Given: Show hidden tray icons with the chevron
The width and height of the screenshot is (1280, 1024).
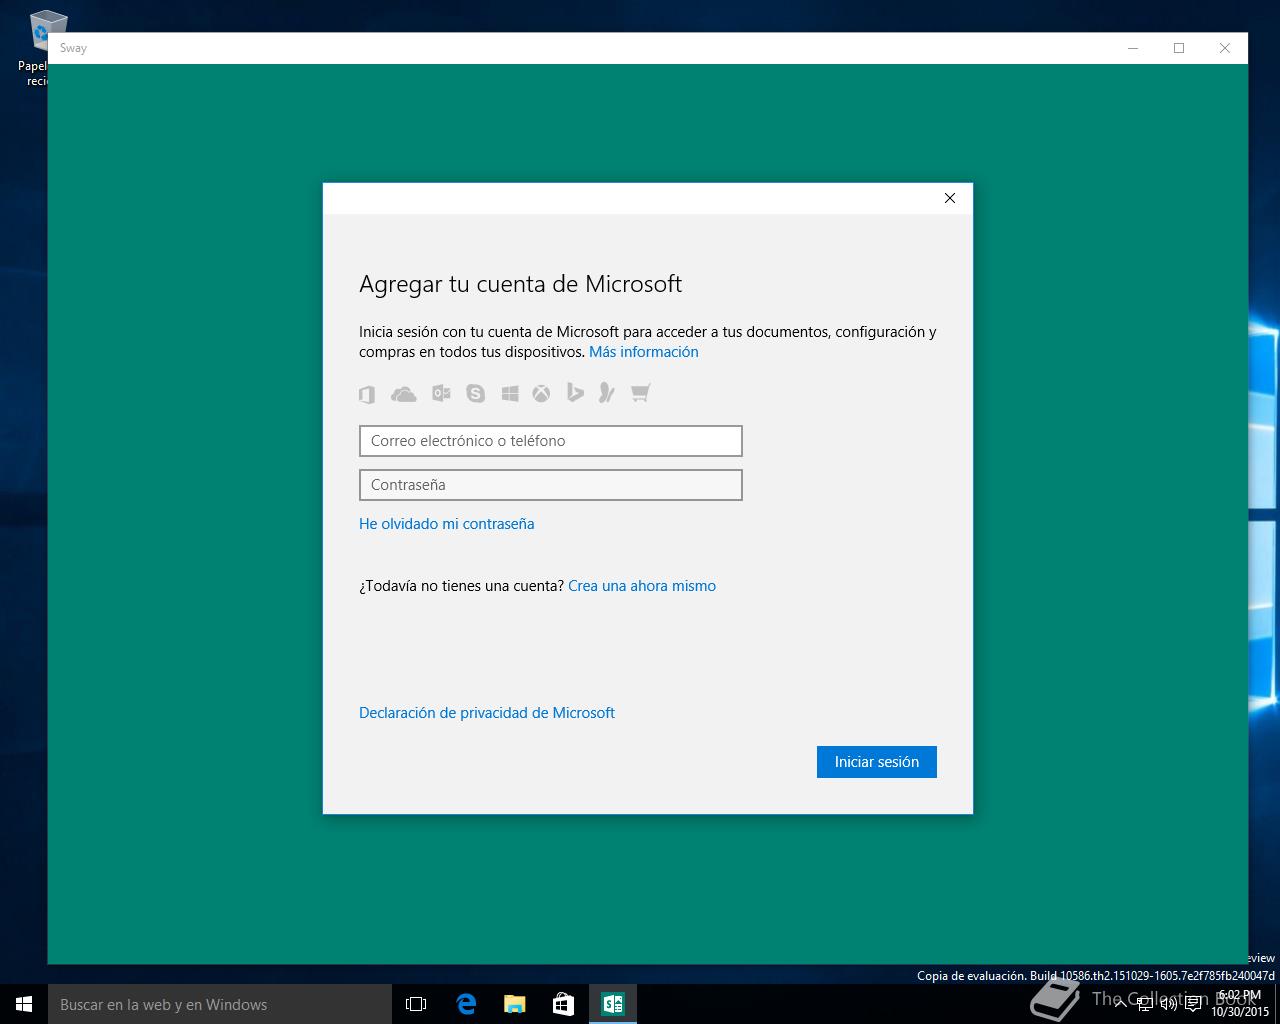Looking at the screenshot, I should pyautogui.click(x=1121, y=1004).
